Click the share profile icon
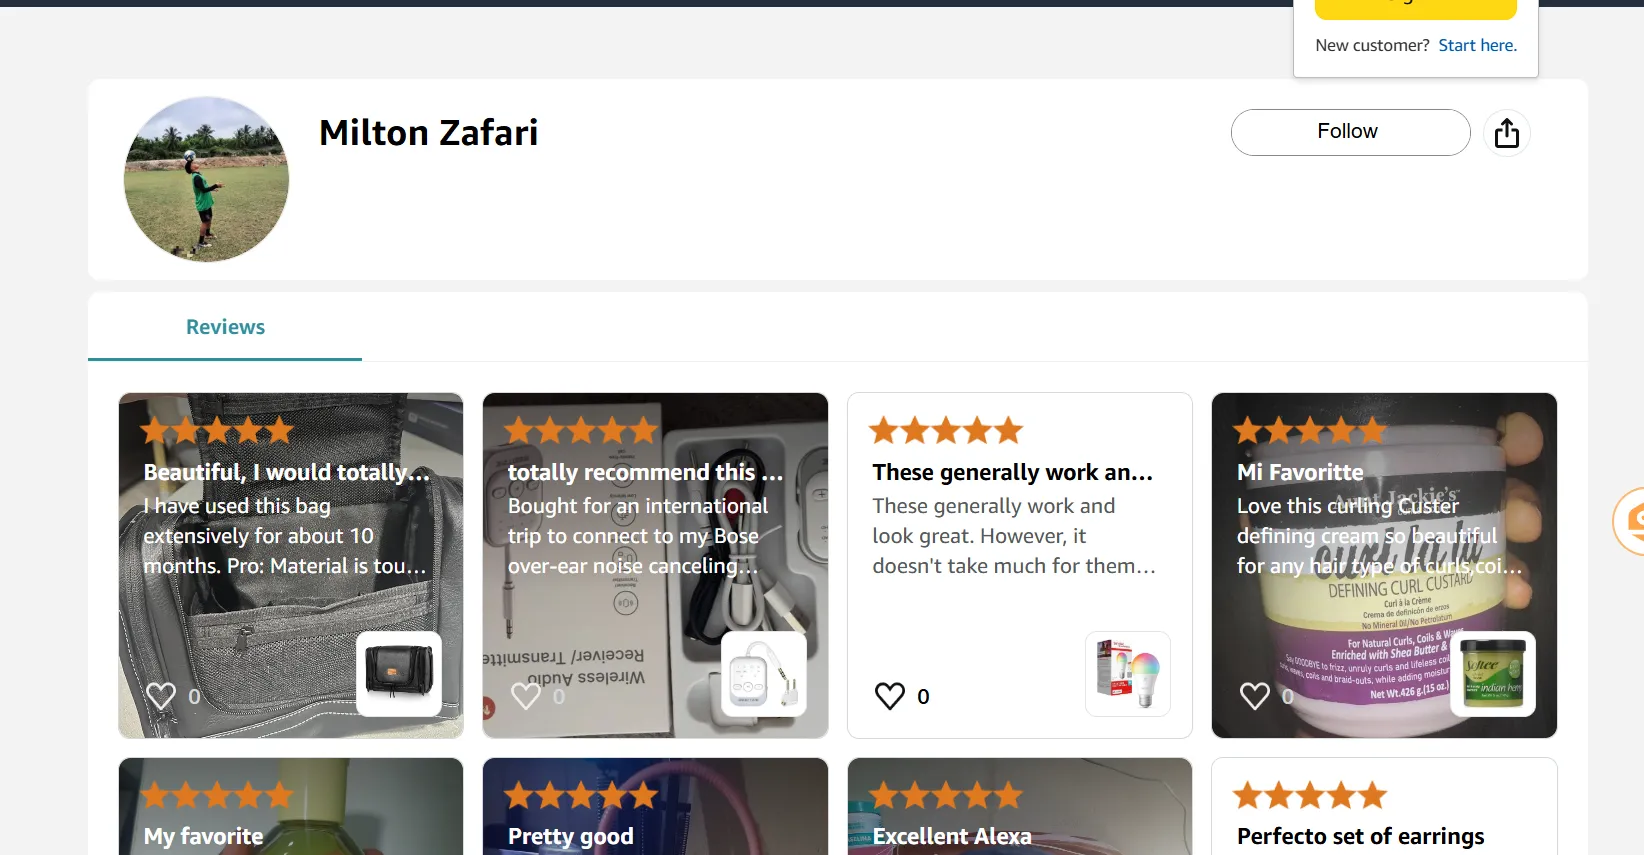Viewport: 1644px width, 855px height. click(1506, 133)
